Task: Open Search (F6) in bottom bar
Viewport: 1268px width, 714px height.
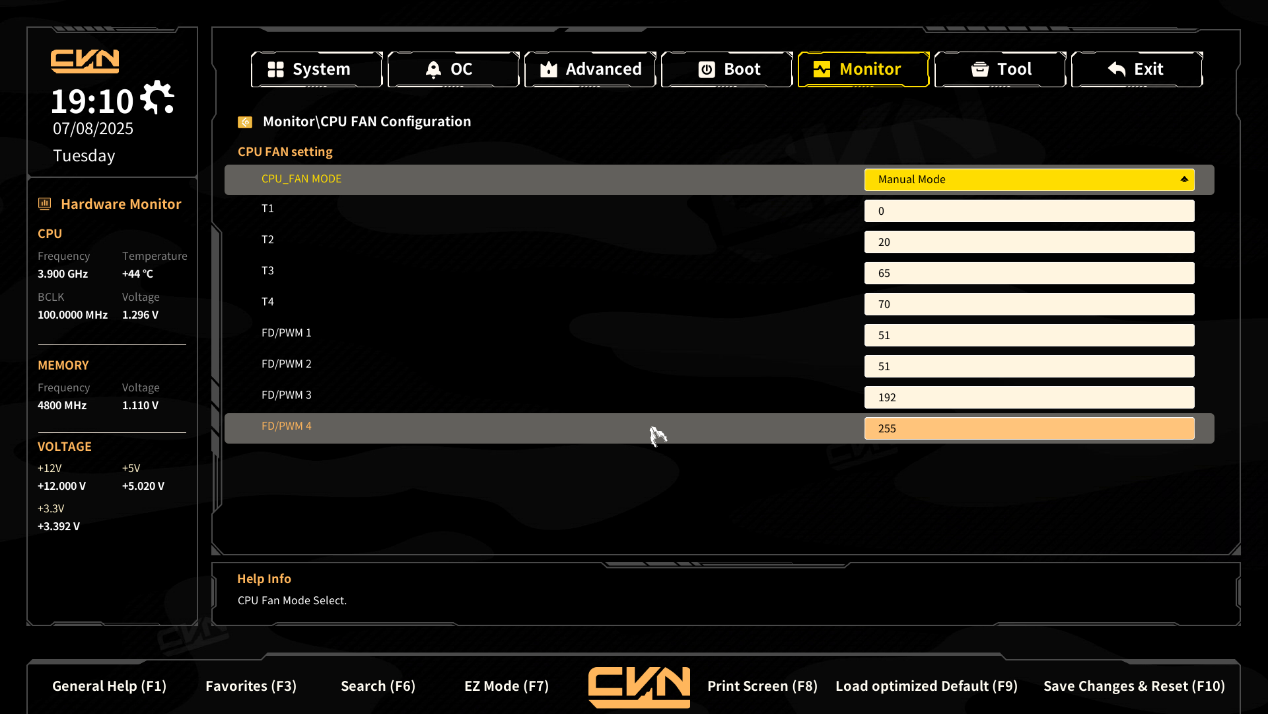Action: (378, 686)
